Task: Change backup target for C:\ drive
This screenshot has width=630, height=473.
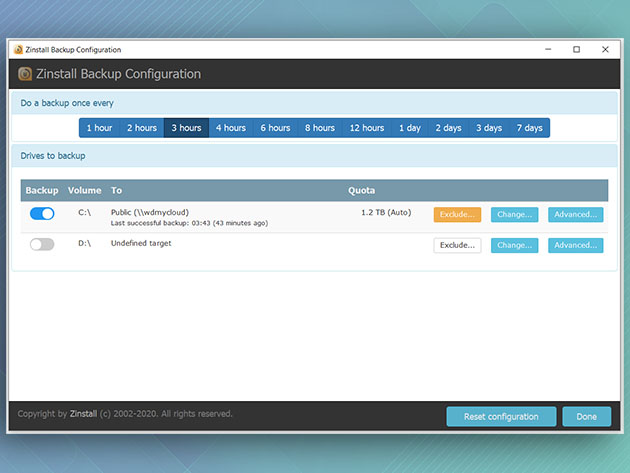Action: pyautogui.click(x=514, y=215)
